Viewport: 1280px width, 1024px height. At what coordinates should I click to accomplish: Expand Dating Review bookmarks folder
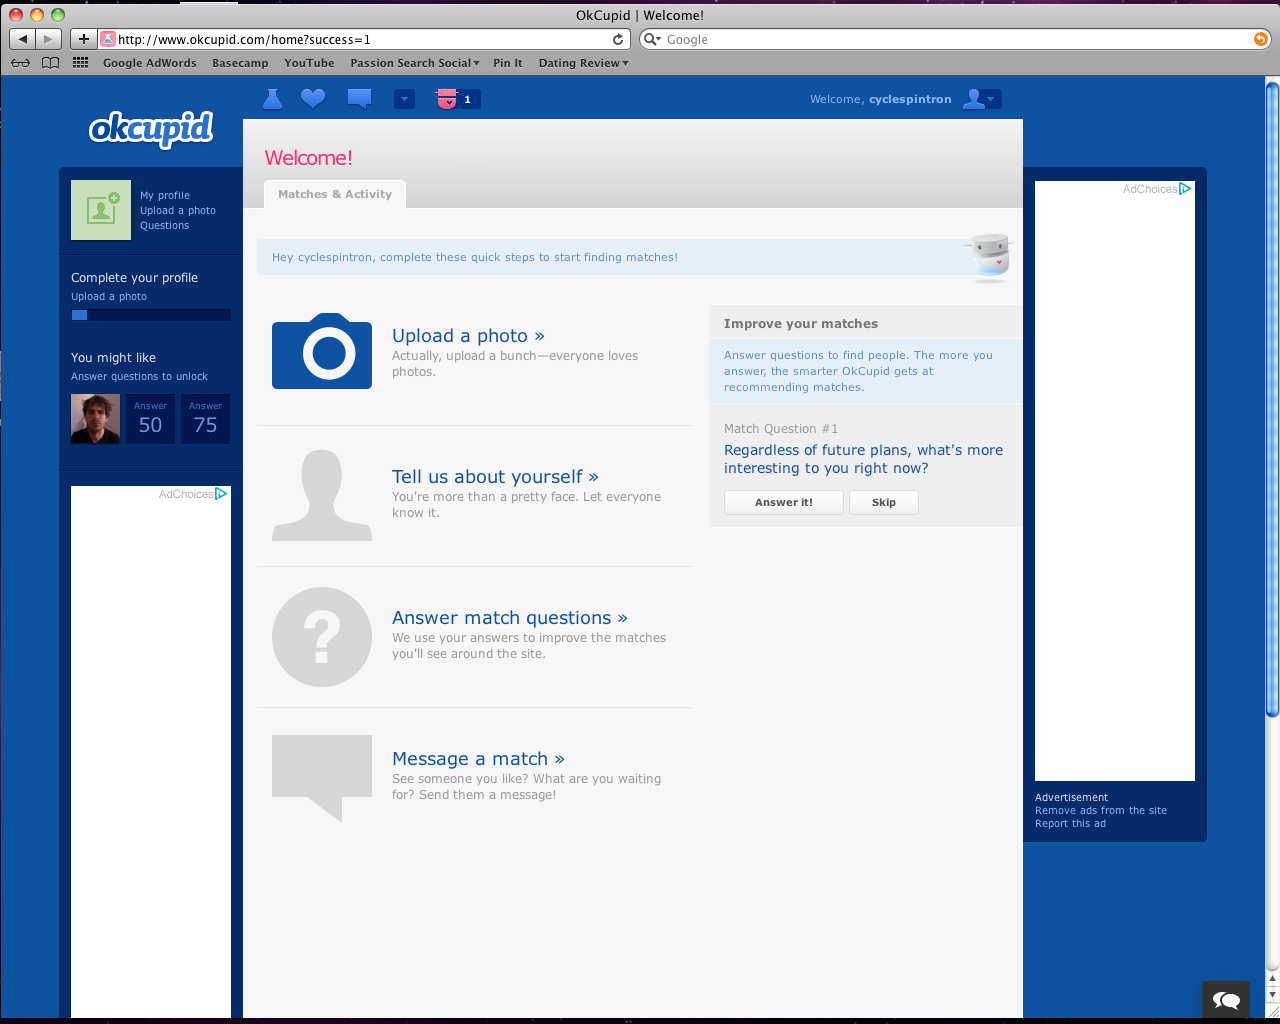click(x=583, y=63)
